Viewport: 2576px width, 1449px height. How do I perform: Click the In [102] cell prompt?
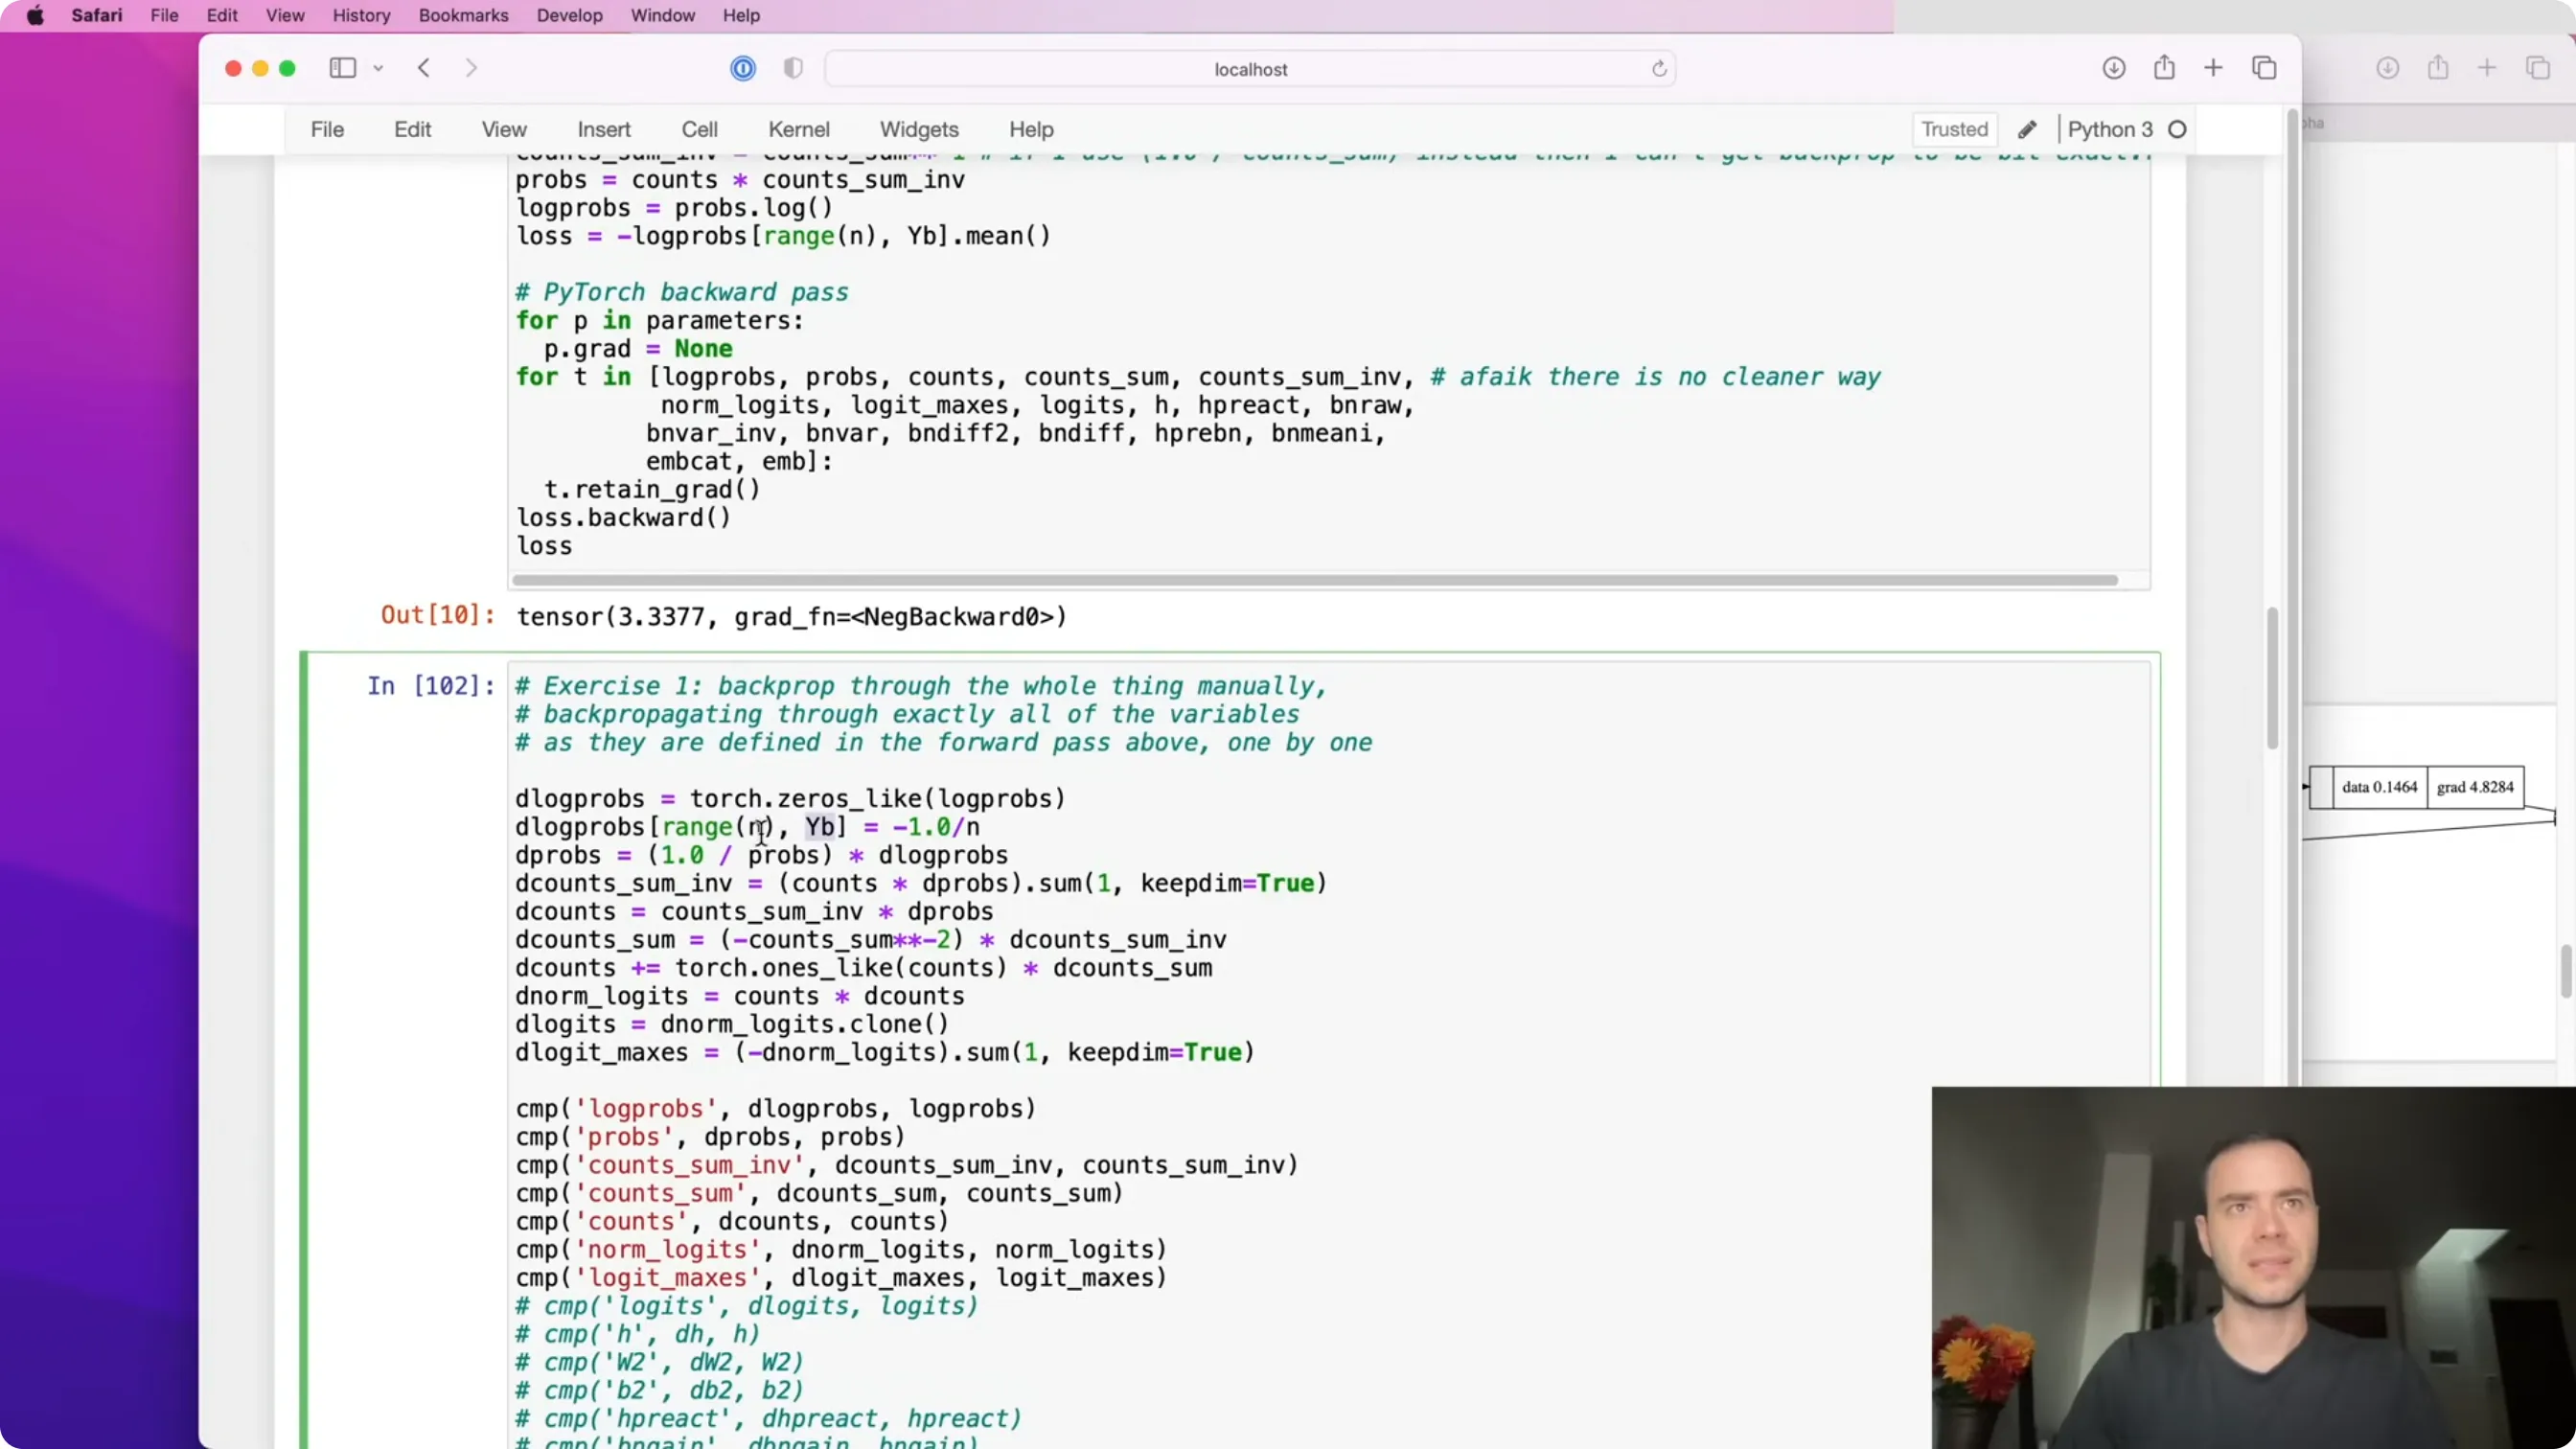pyautogui.click(x=430, y=685)
